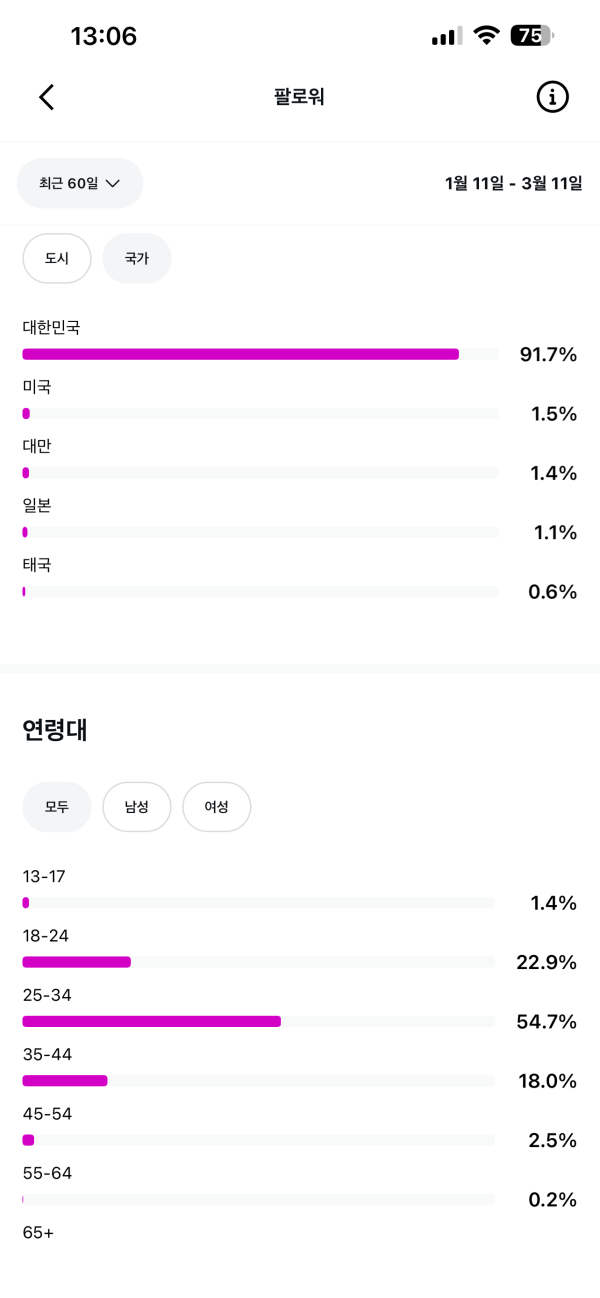This screenshot has height=1298, width=600.
Task: Tap the Wi-Fi status icon
Action: (487, 37)
